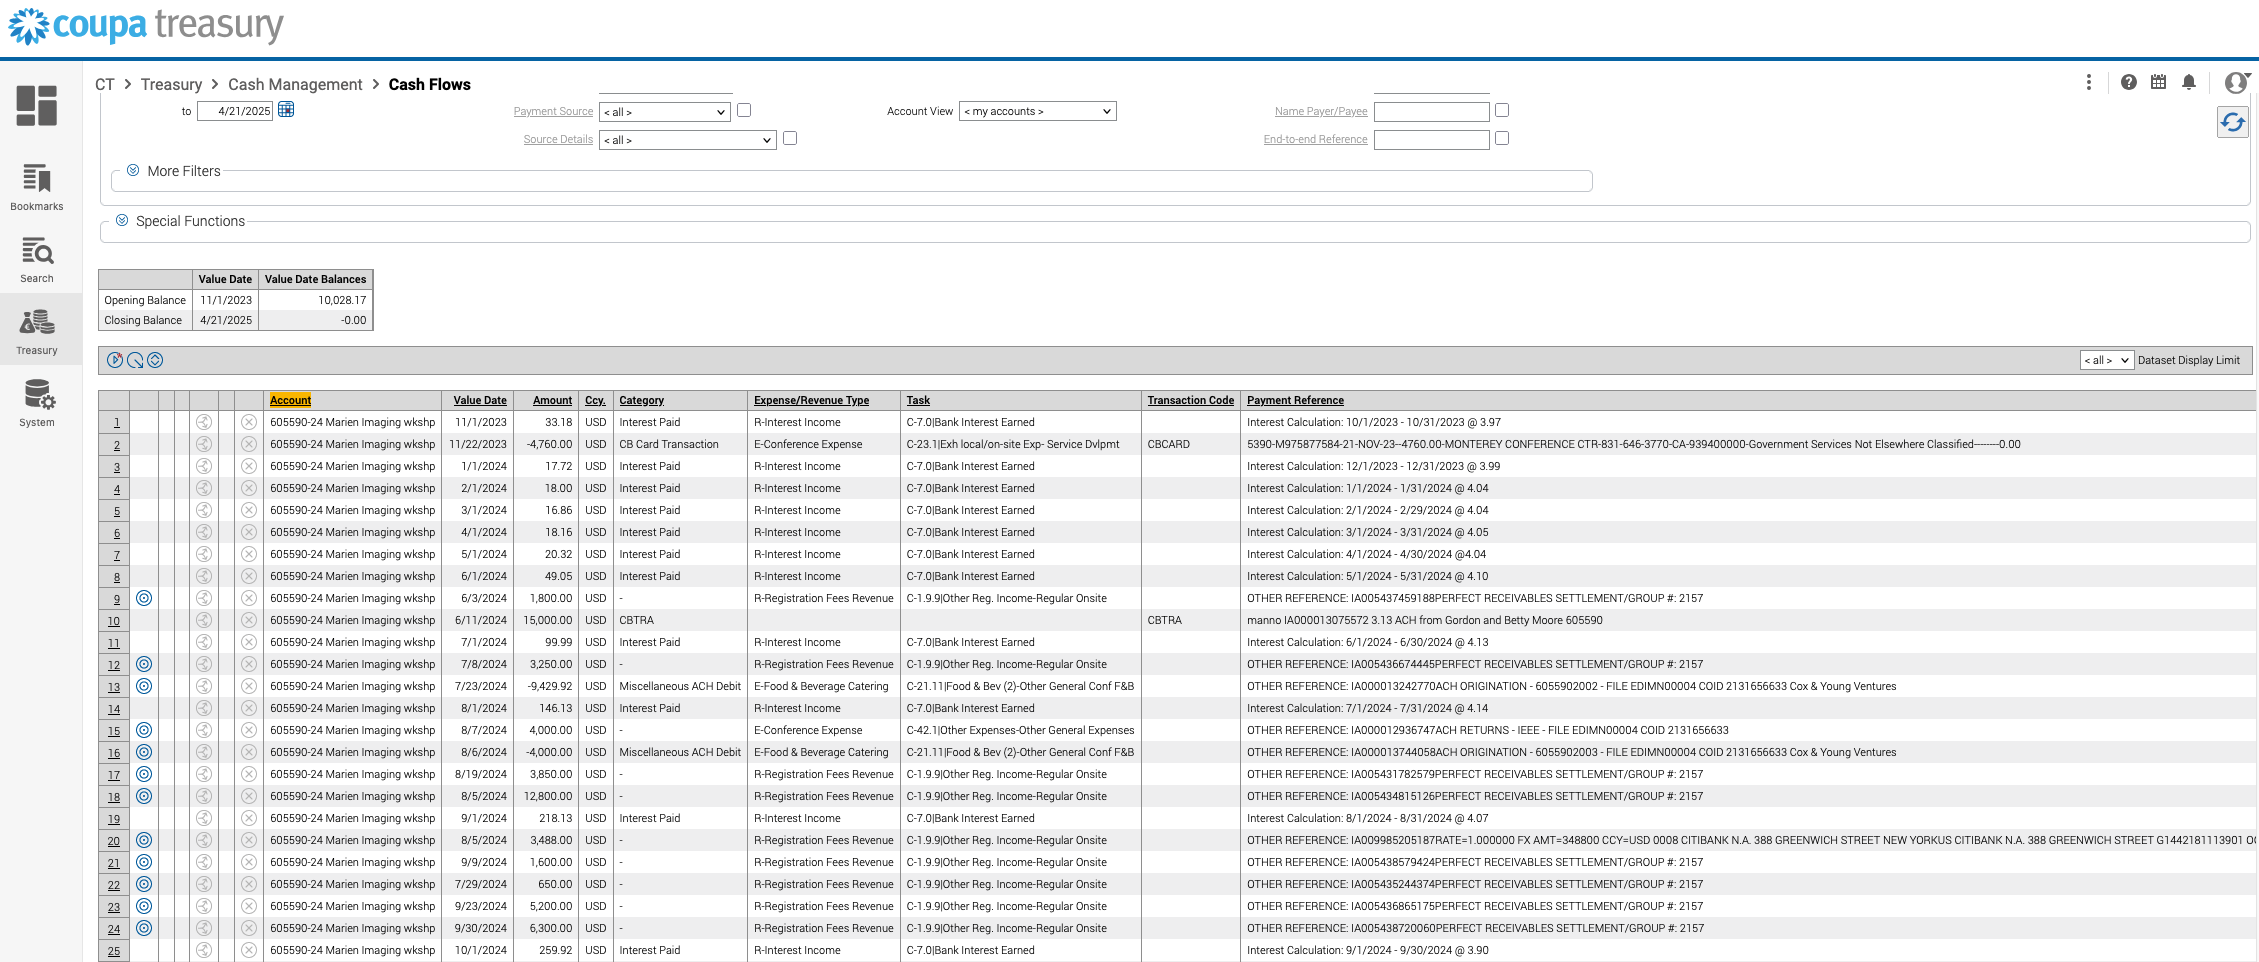Viewport: 2259px width, 962px height.
Task: Click the split arrows icon in row 1
Action: coord(204,422)
